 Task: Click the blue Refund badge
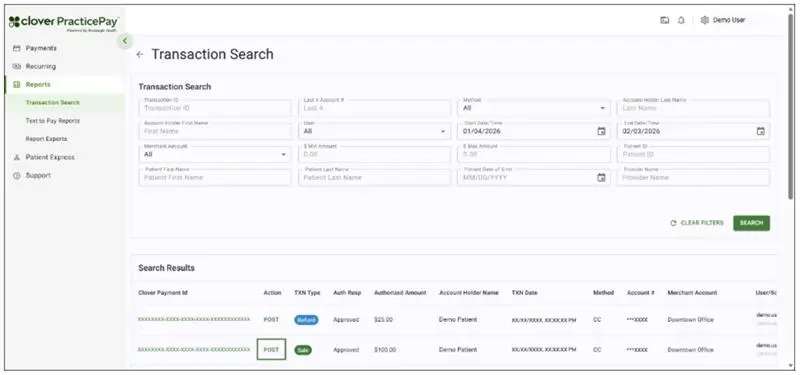click(306, 320)
